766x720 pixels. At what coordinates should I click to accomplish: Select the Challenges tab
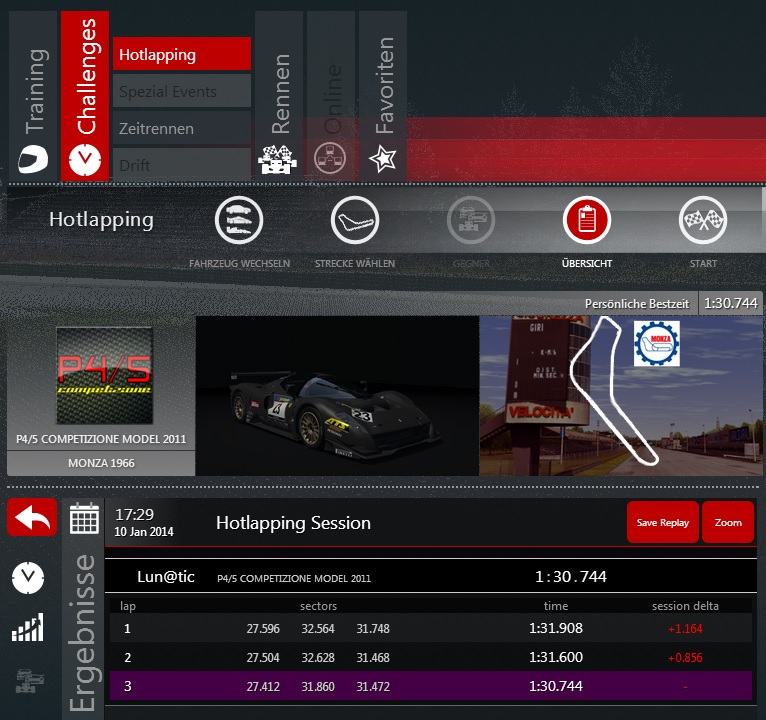tap(85, 96)
